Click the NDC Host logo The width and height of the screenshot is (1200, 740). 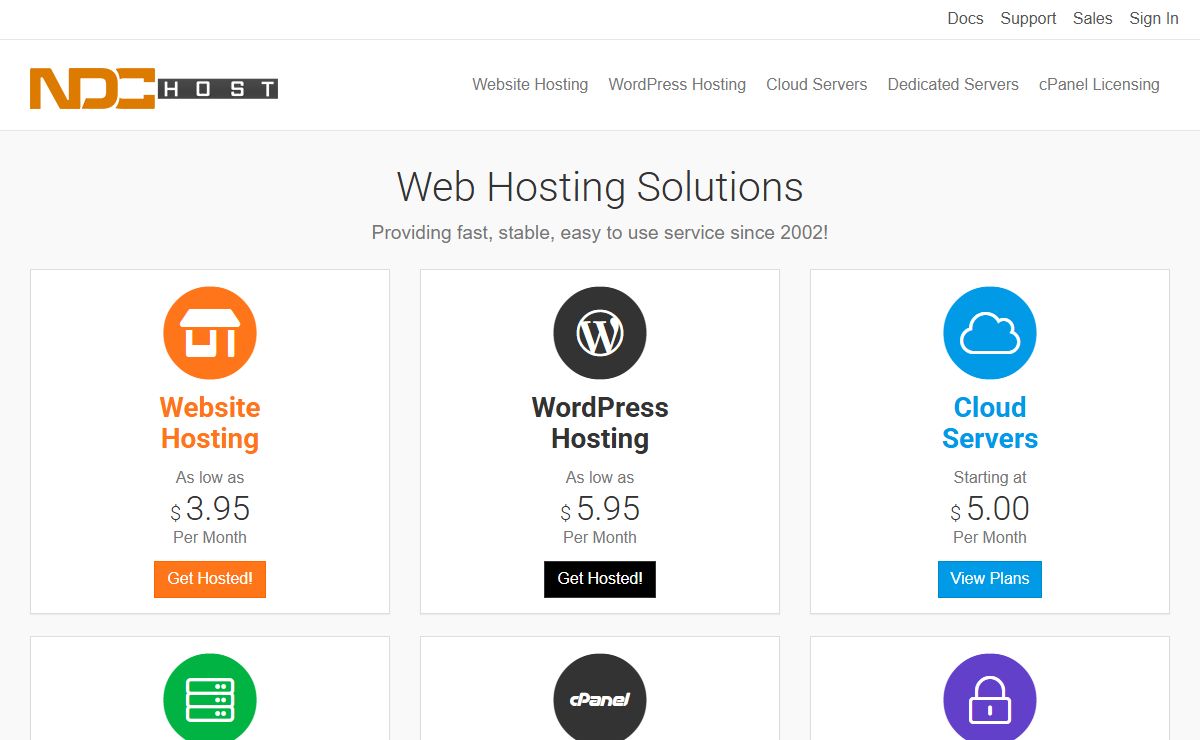coord(154,88)
